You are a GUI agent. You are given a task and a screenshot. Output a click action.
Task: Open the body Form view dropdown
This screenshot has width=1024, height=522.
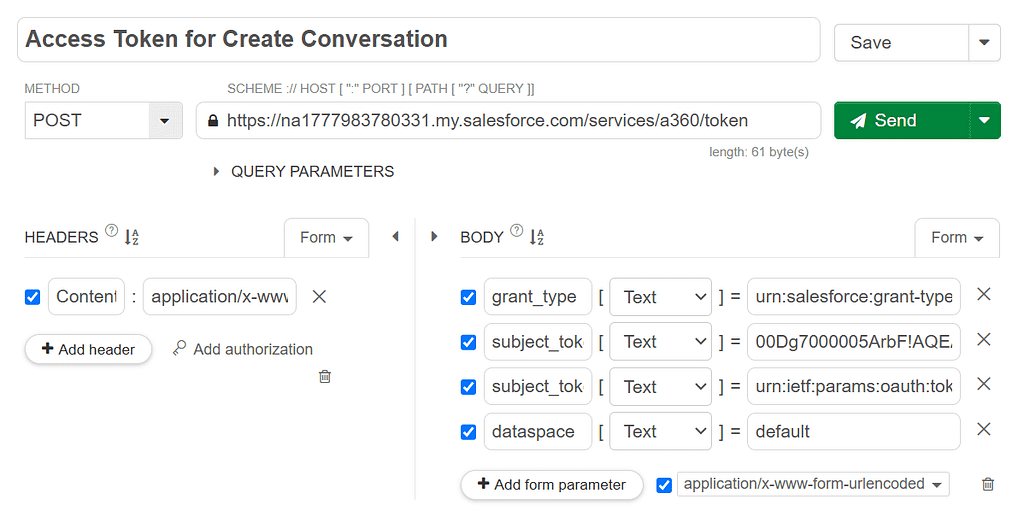[x=957, y=238]
